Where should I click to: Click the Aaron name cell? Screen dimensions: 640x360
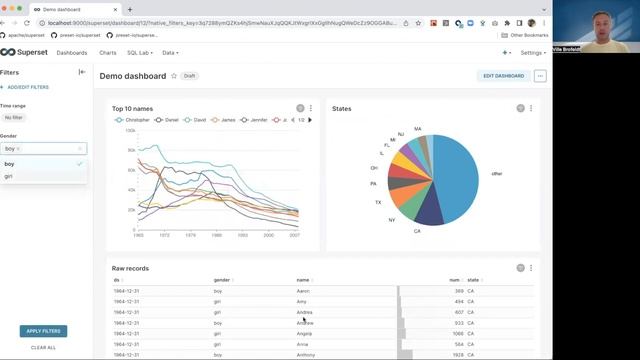point(303,291)
